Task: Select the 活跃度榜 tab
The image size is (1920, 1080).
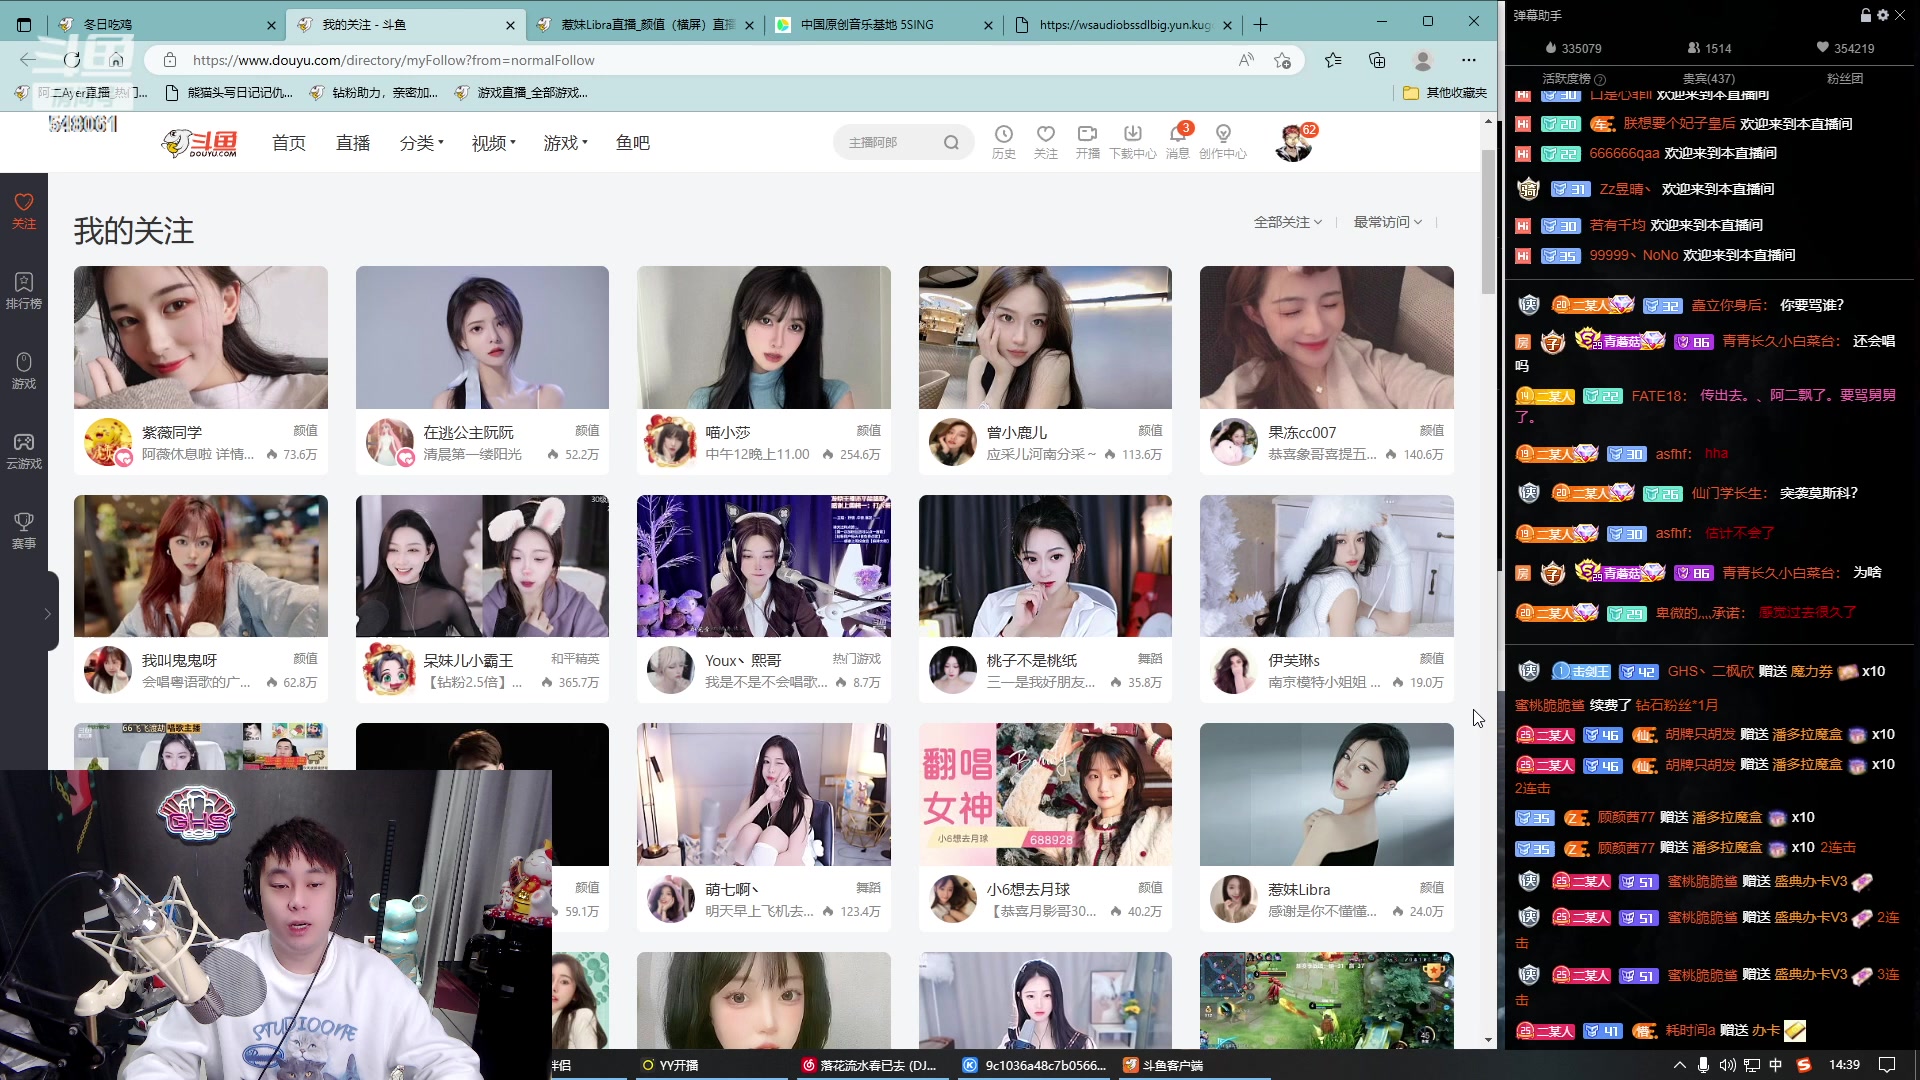Action: [1573, 78]
